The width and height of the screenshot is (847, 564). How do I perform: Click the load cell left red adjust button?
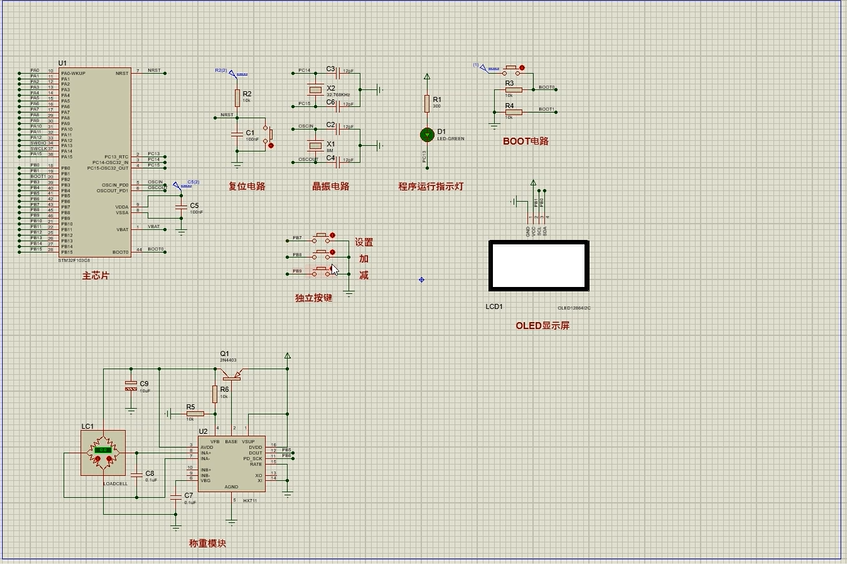point(98,459)
